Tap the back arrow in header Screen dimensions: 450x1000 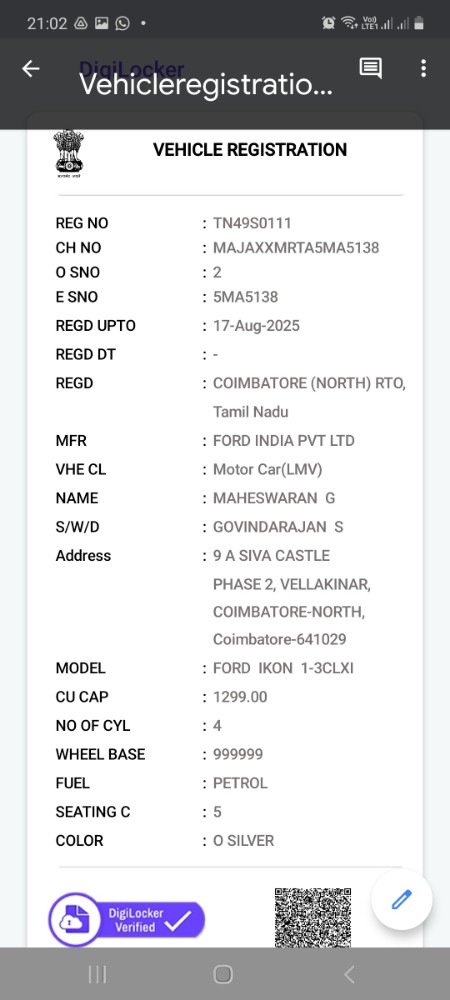(x=31, y=69)
